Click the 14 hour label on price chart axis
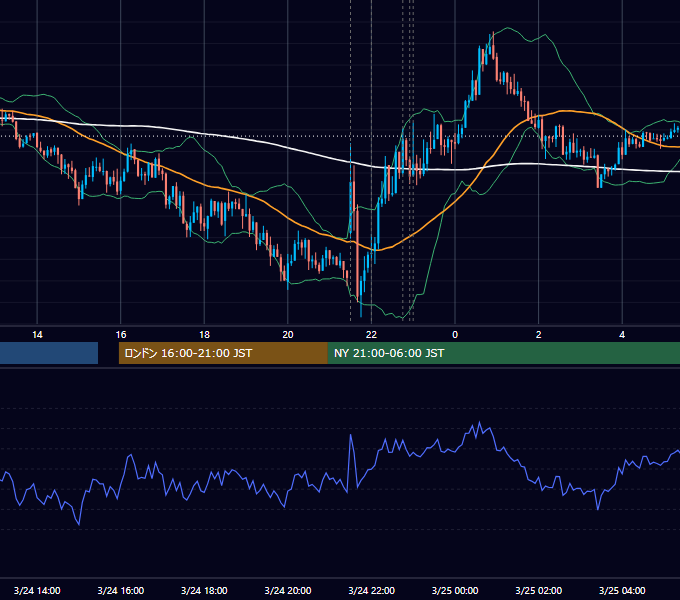The width and height of the screenshot is (680, 600). (37, 335)
